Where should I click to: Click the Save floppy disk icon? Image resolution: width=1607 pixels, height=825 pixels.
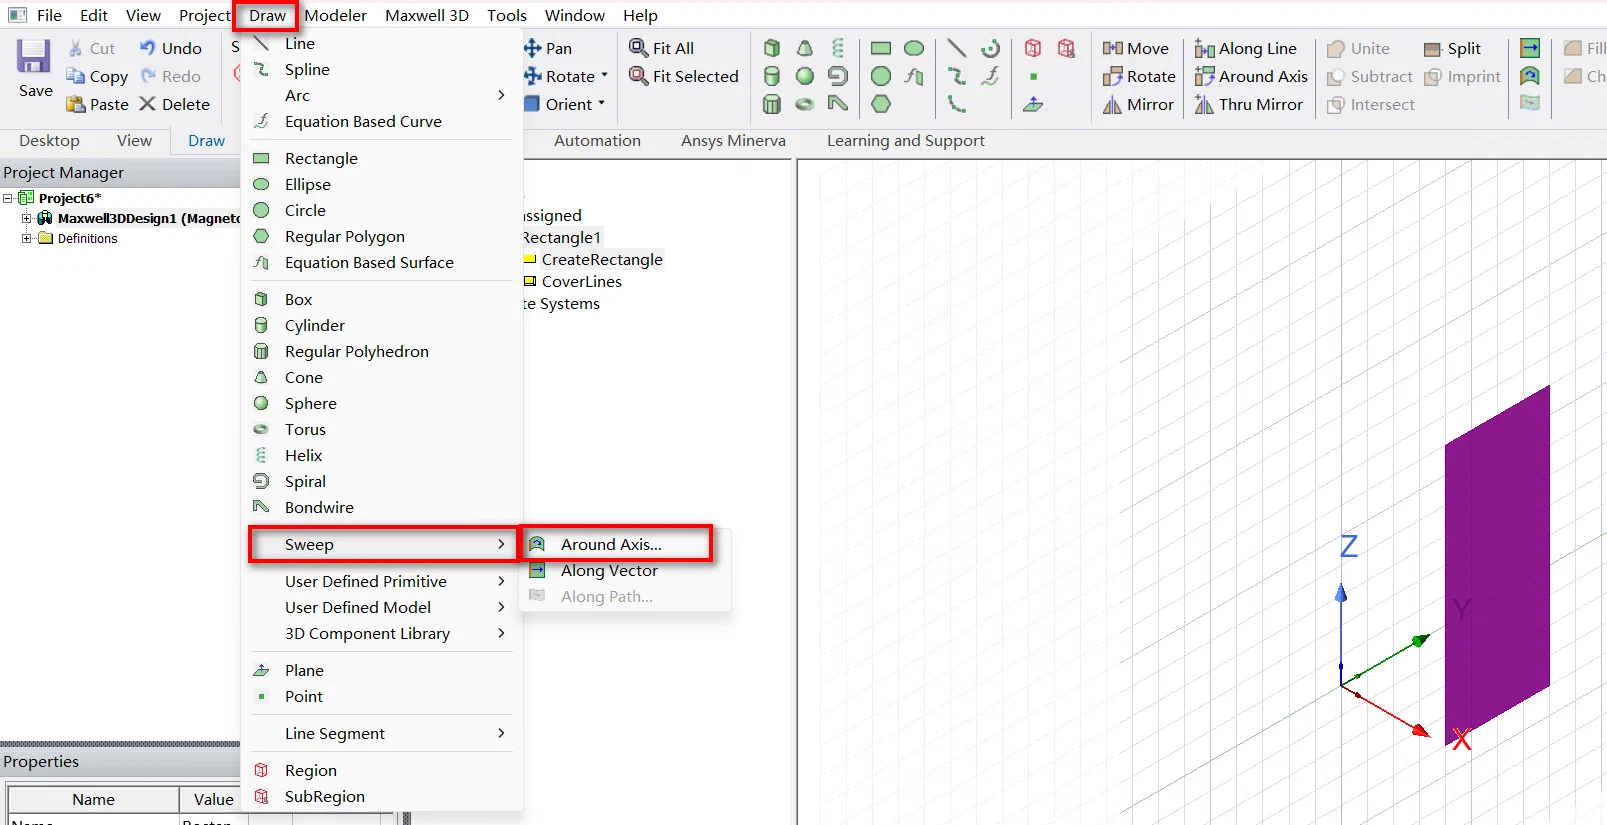[34, 57]
